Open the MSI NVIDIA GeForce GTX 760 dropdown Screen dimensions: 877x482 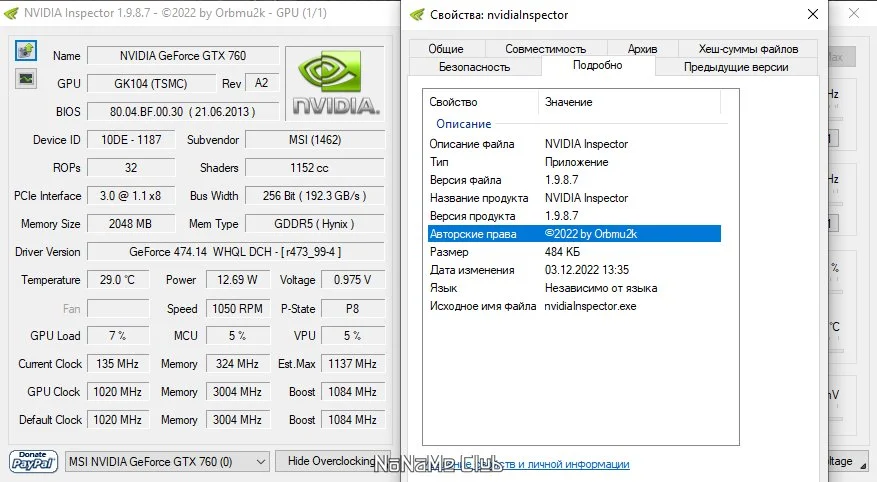[x=167, y=462]
